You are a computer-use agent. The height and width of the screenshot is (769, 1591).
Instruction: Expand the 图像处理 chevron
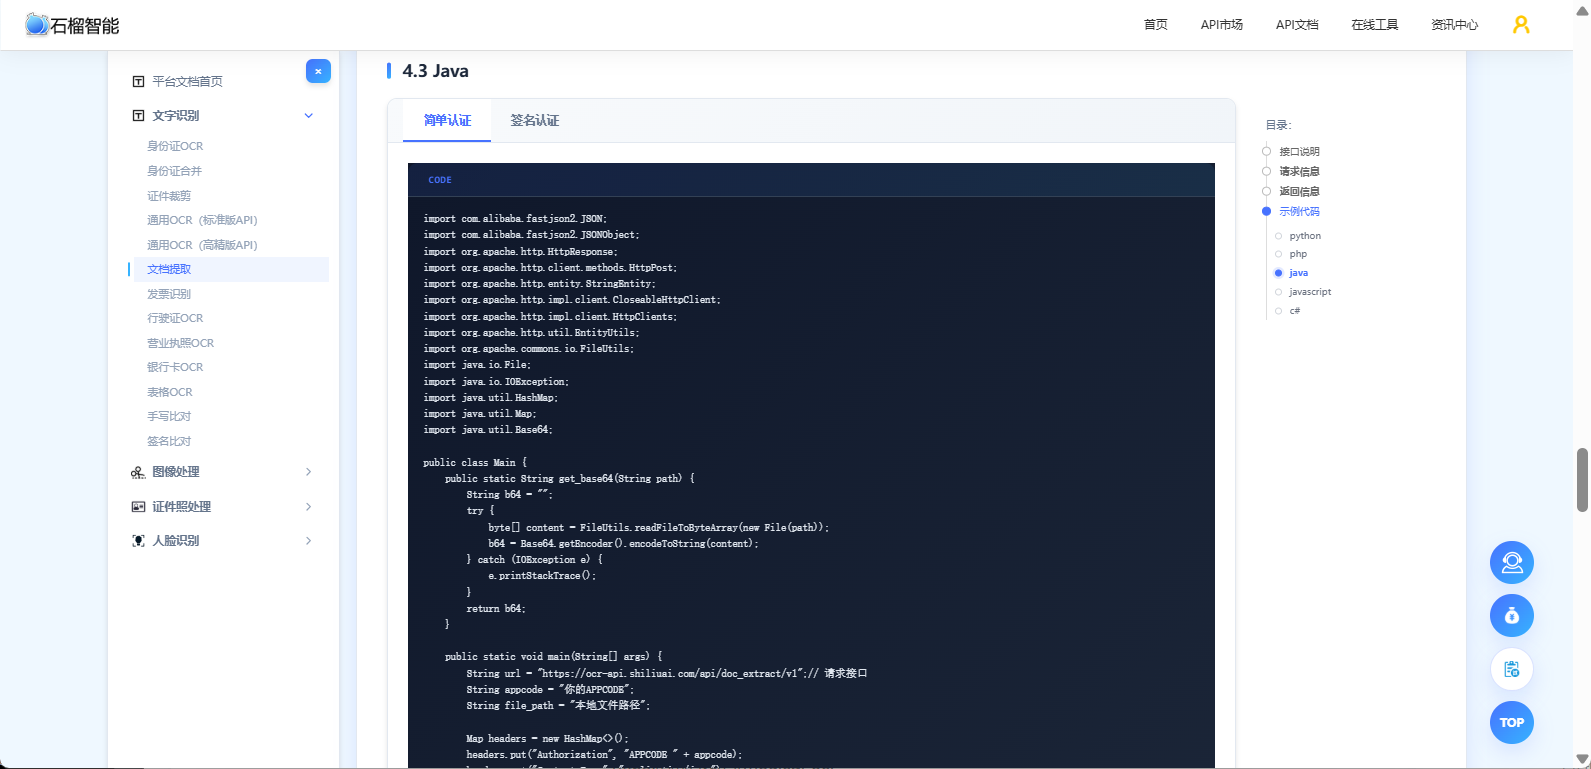coord(308,472)
